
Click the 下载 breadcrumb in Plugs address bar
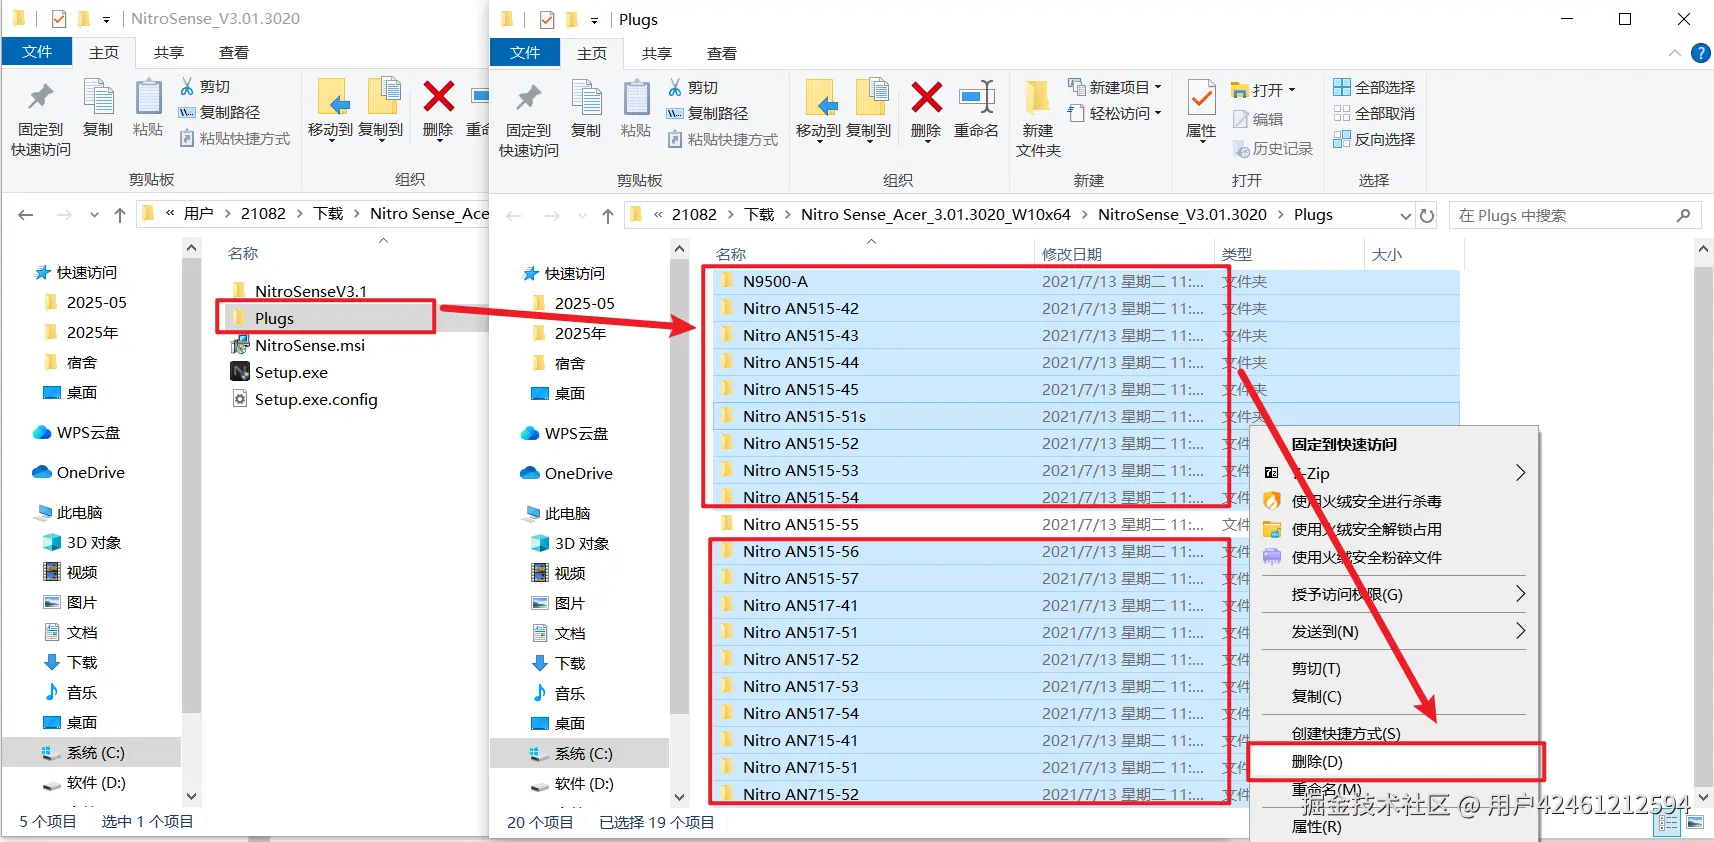(759, 215)
